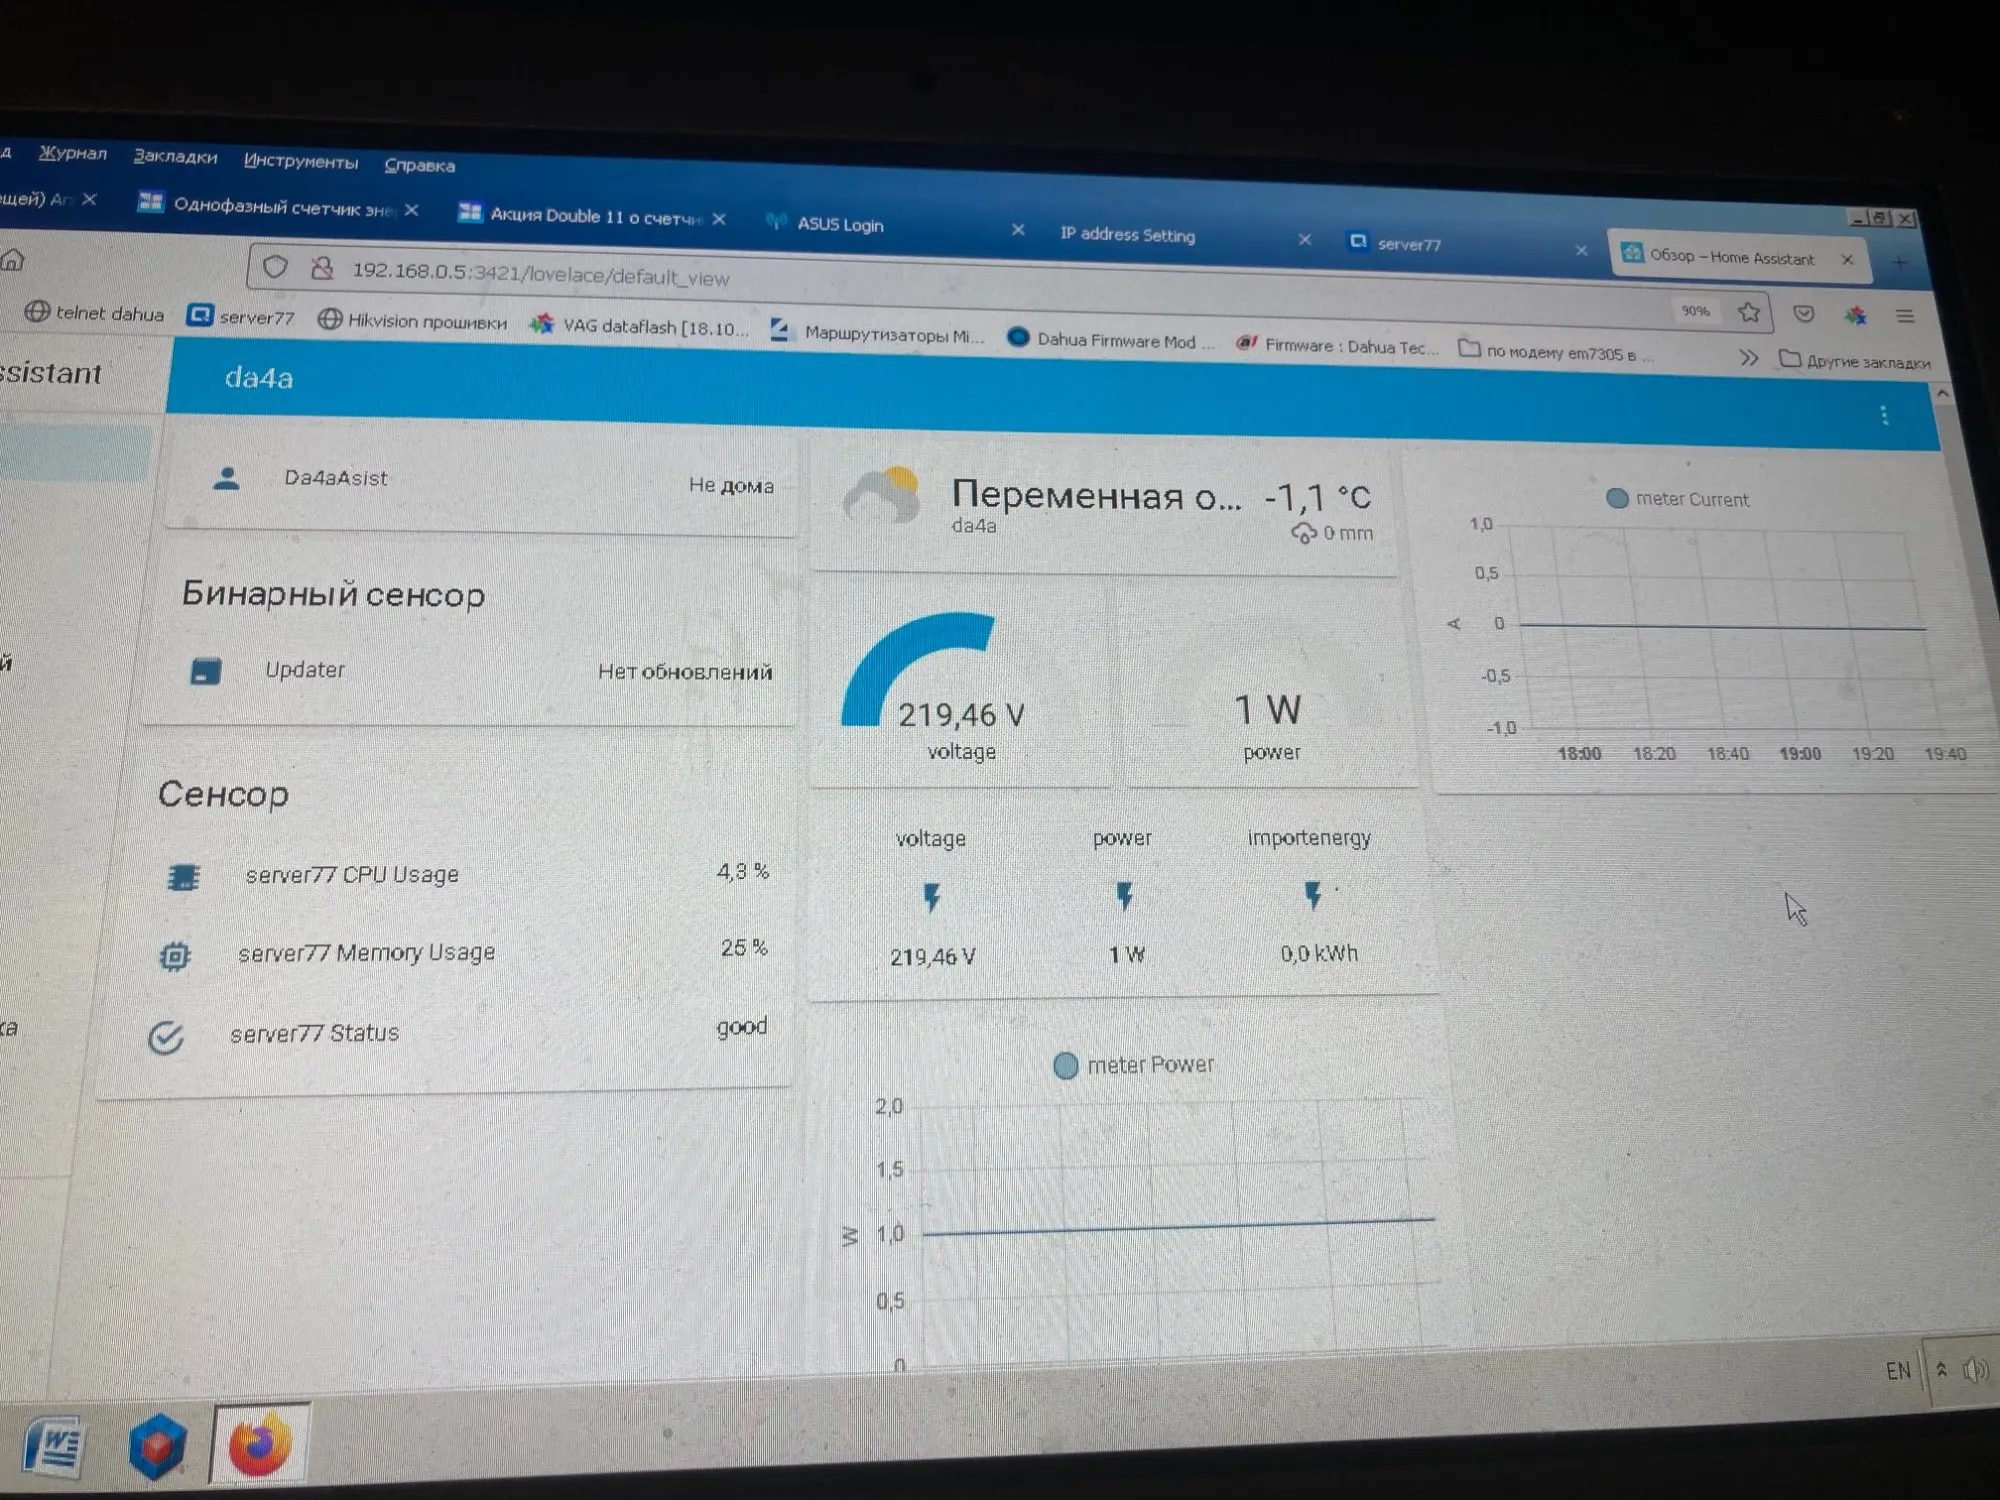Click the voltage gauge card
The width and height of the screenshot is (2000, 1500).
pos(960,690)
